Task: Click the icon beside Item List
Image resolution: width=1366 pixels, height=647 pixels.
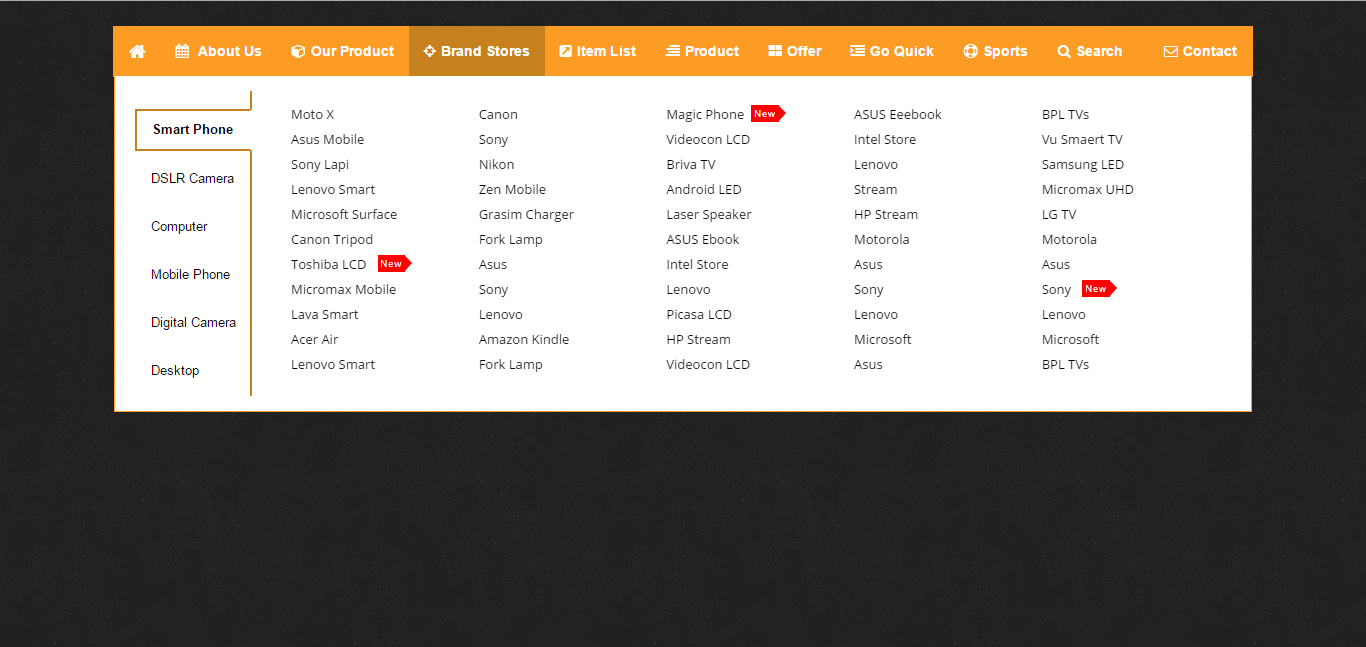Action: pos(566,51)
